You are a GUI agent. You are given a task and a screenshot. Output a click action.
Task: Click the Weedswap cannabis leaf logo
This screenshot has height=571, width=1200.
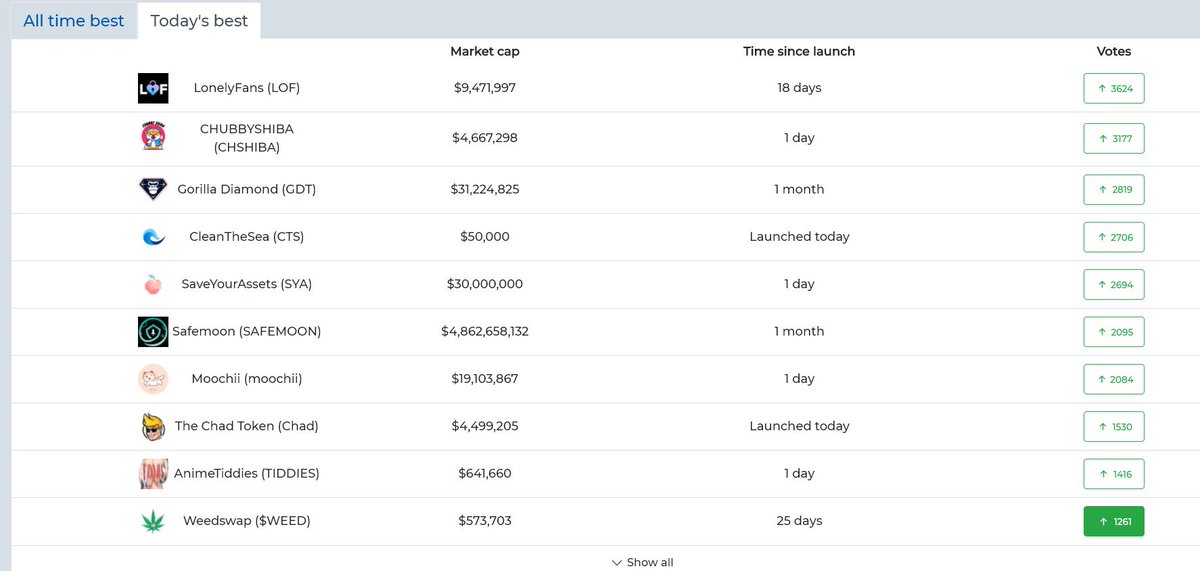pyautogui.click(x=153, y=521)
